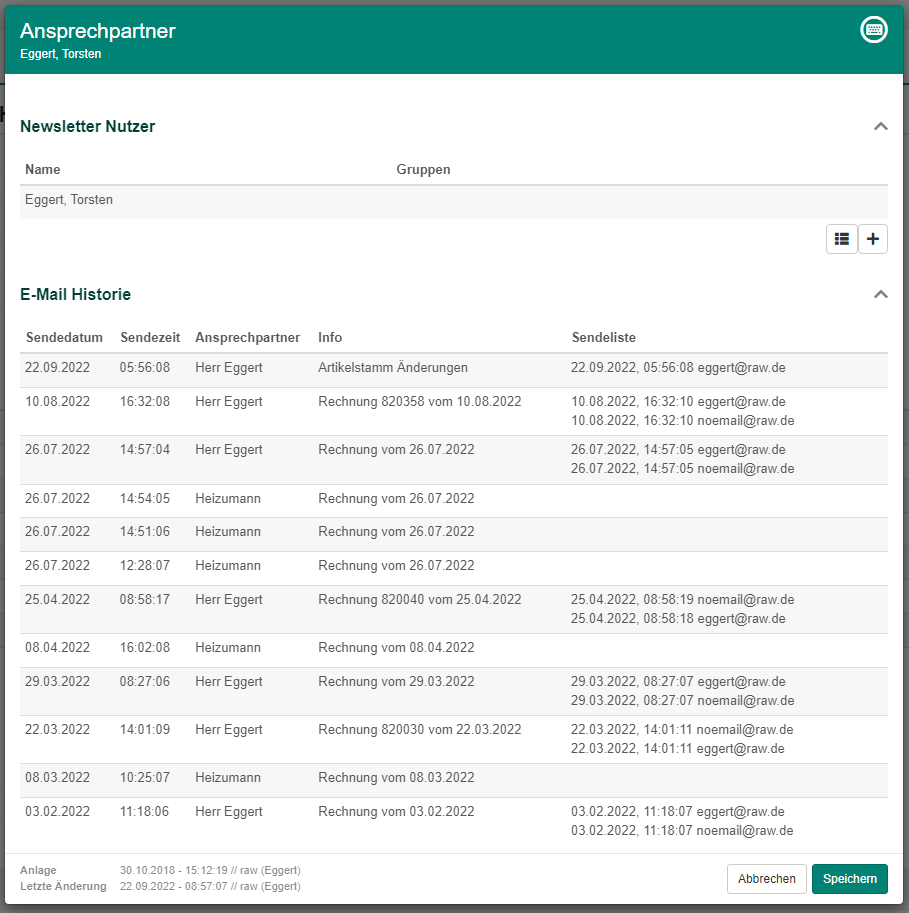The image size is (909, 913).
Task: Select the Eggert, Torsten newsletter user row
Action: click(69, 200)
